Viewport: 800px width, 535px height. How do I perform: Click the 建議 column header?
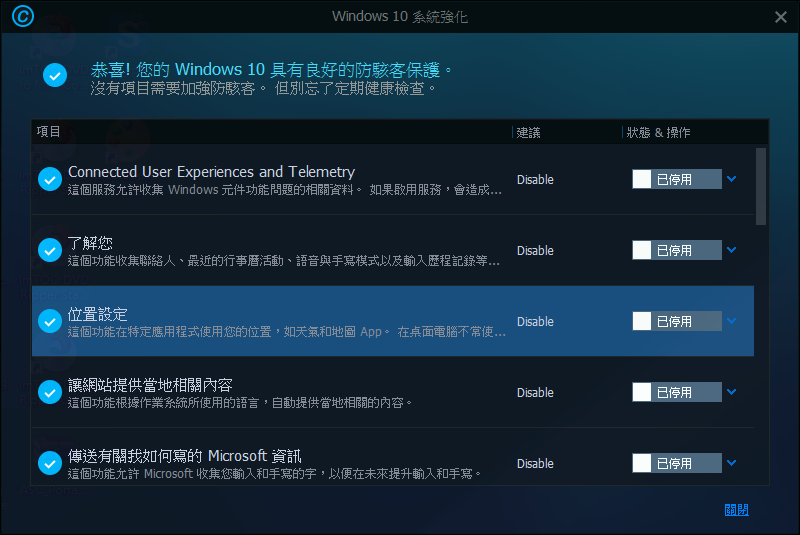click(529, 132)
